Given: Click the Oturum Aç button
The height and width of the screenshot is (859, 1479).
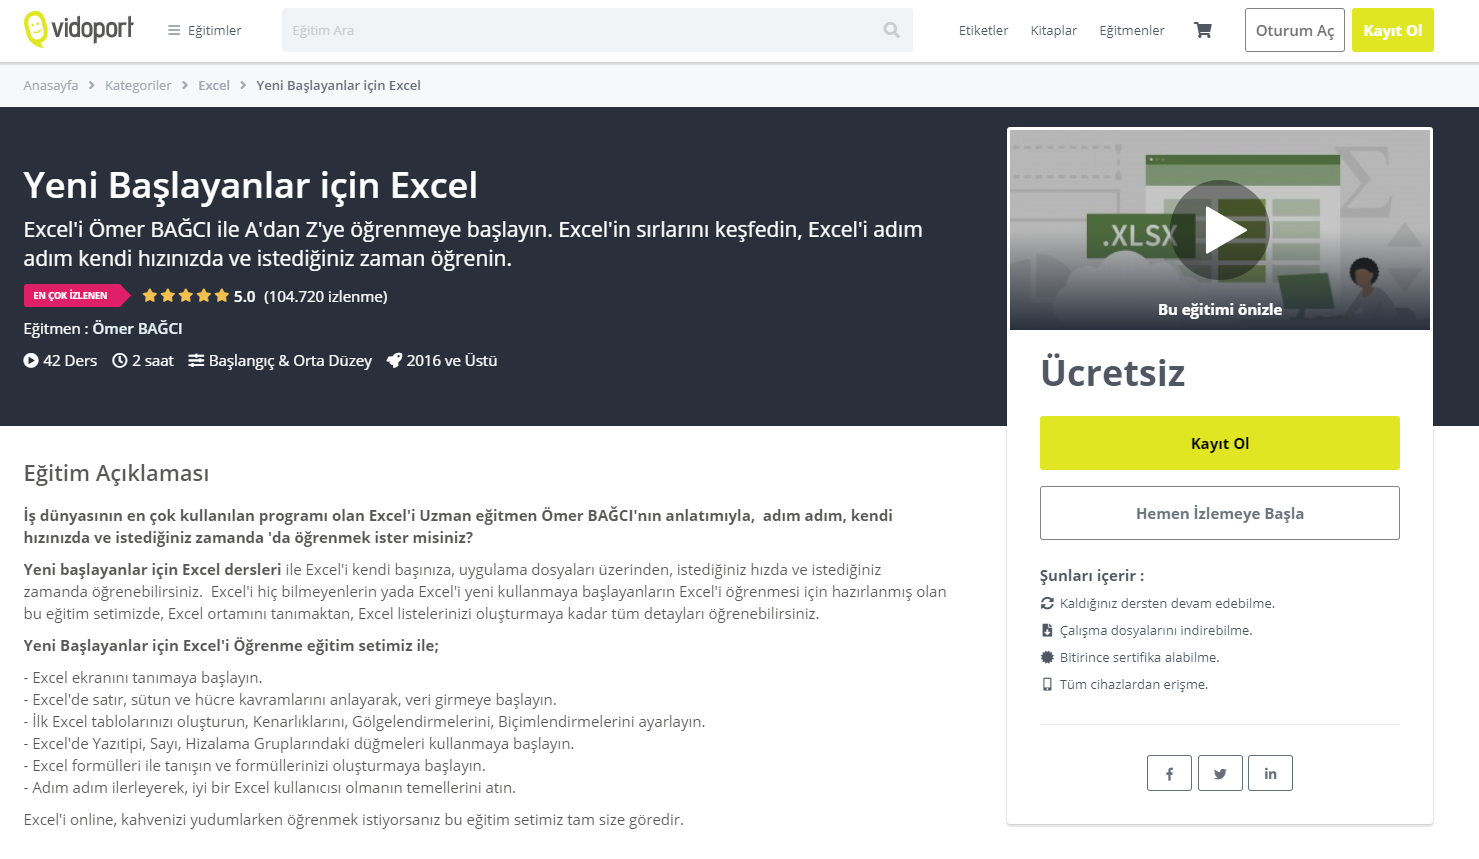Looking at the screenshot, I should click(1295, 30).
